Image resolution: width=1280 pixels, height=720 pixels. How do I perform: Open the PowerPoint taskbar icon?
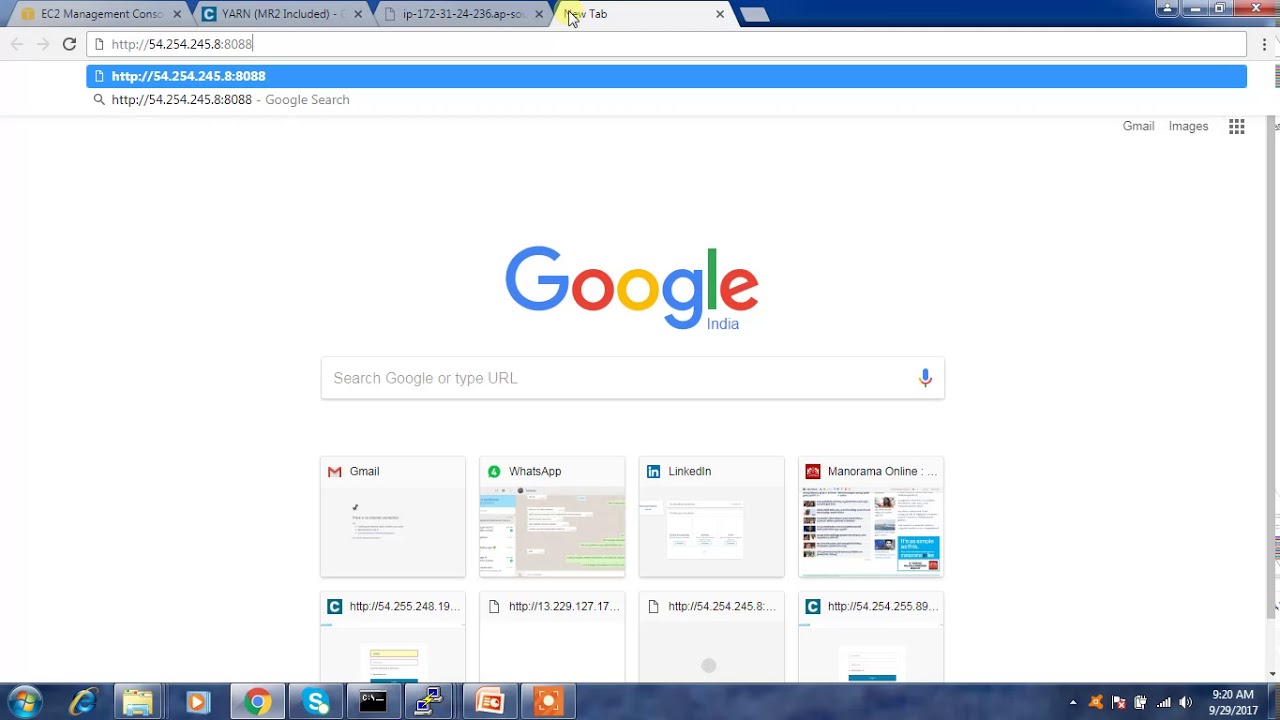point(489,702)
